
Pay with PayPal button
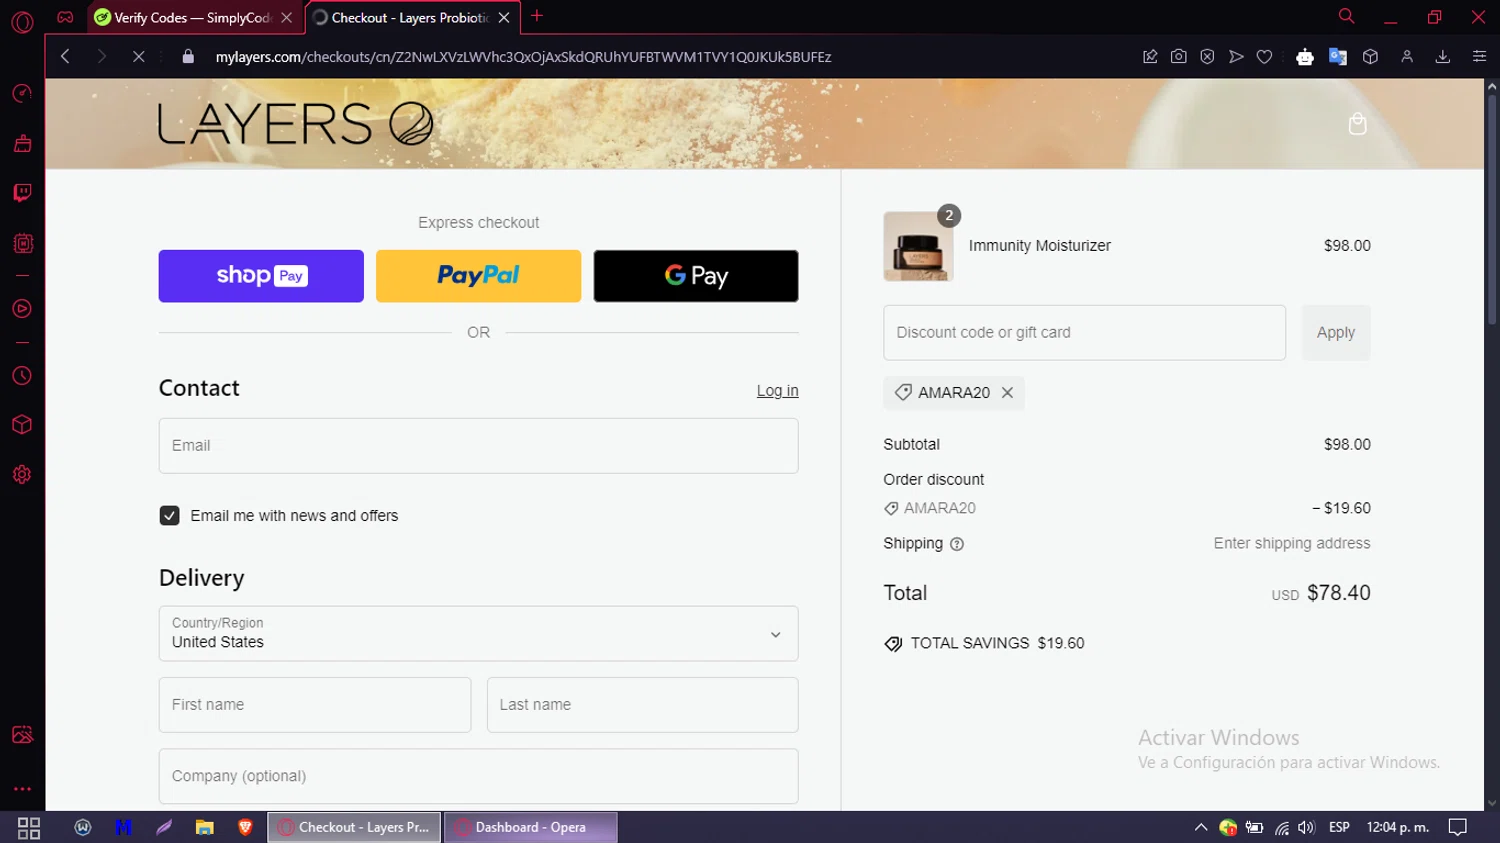478,276
